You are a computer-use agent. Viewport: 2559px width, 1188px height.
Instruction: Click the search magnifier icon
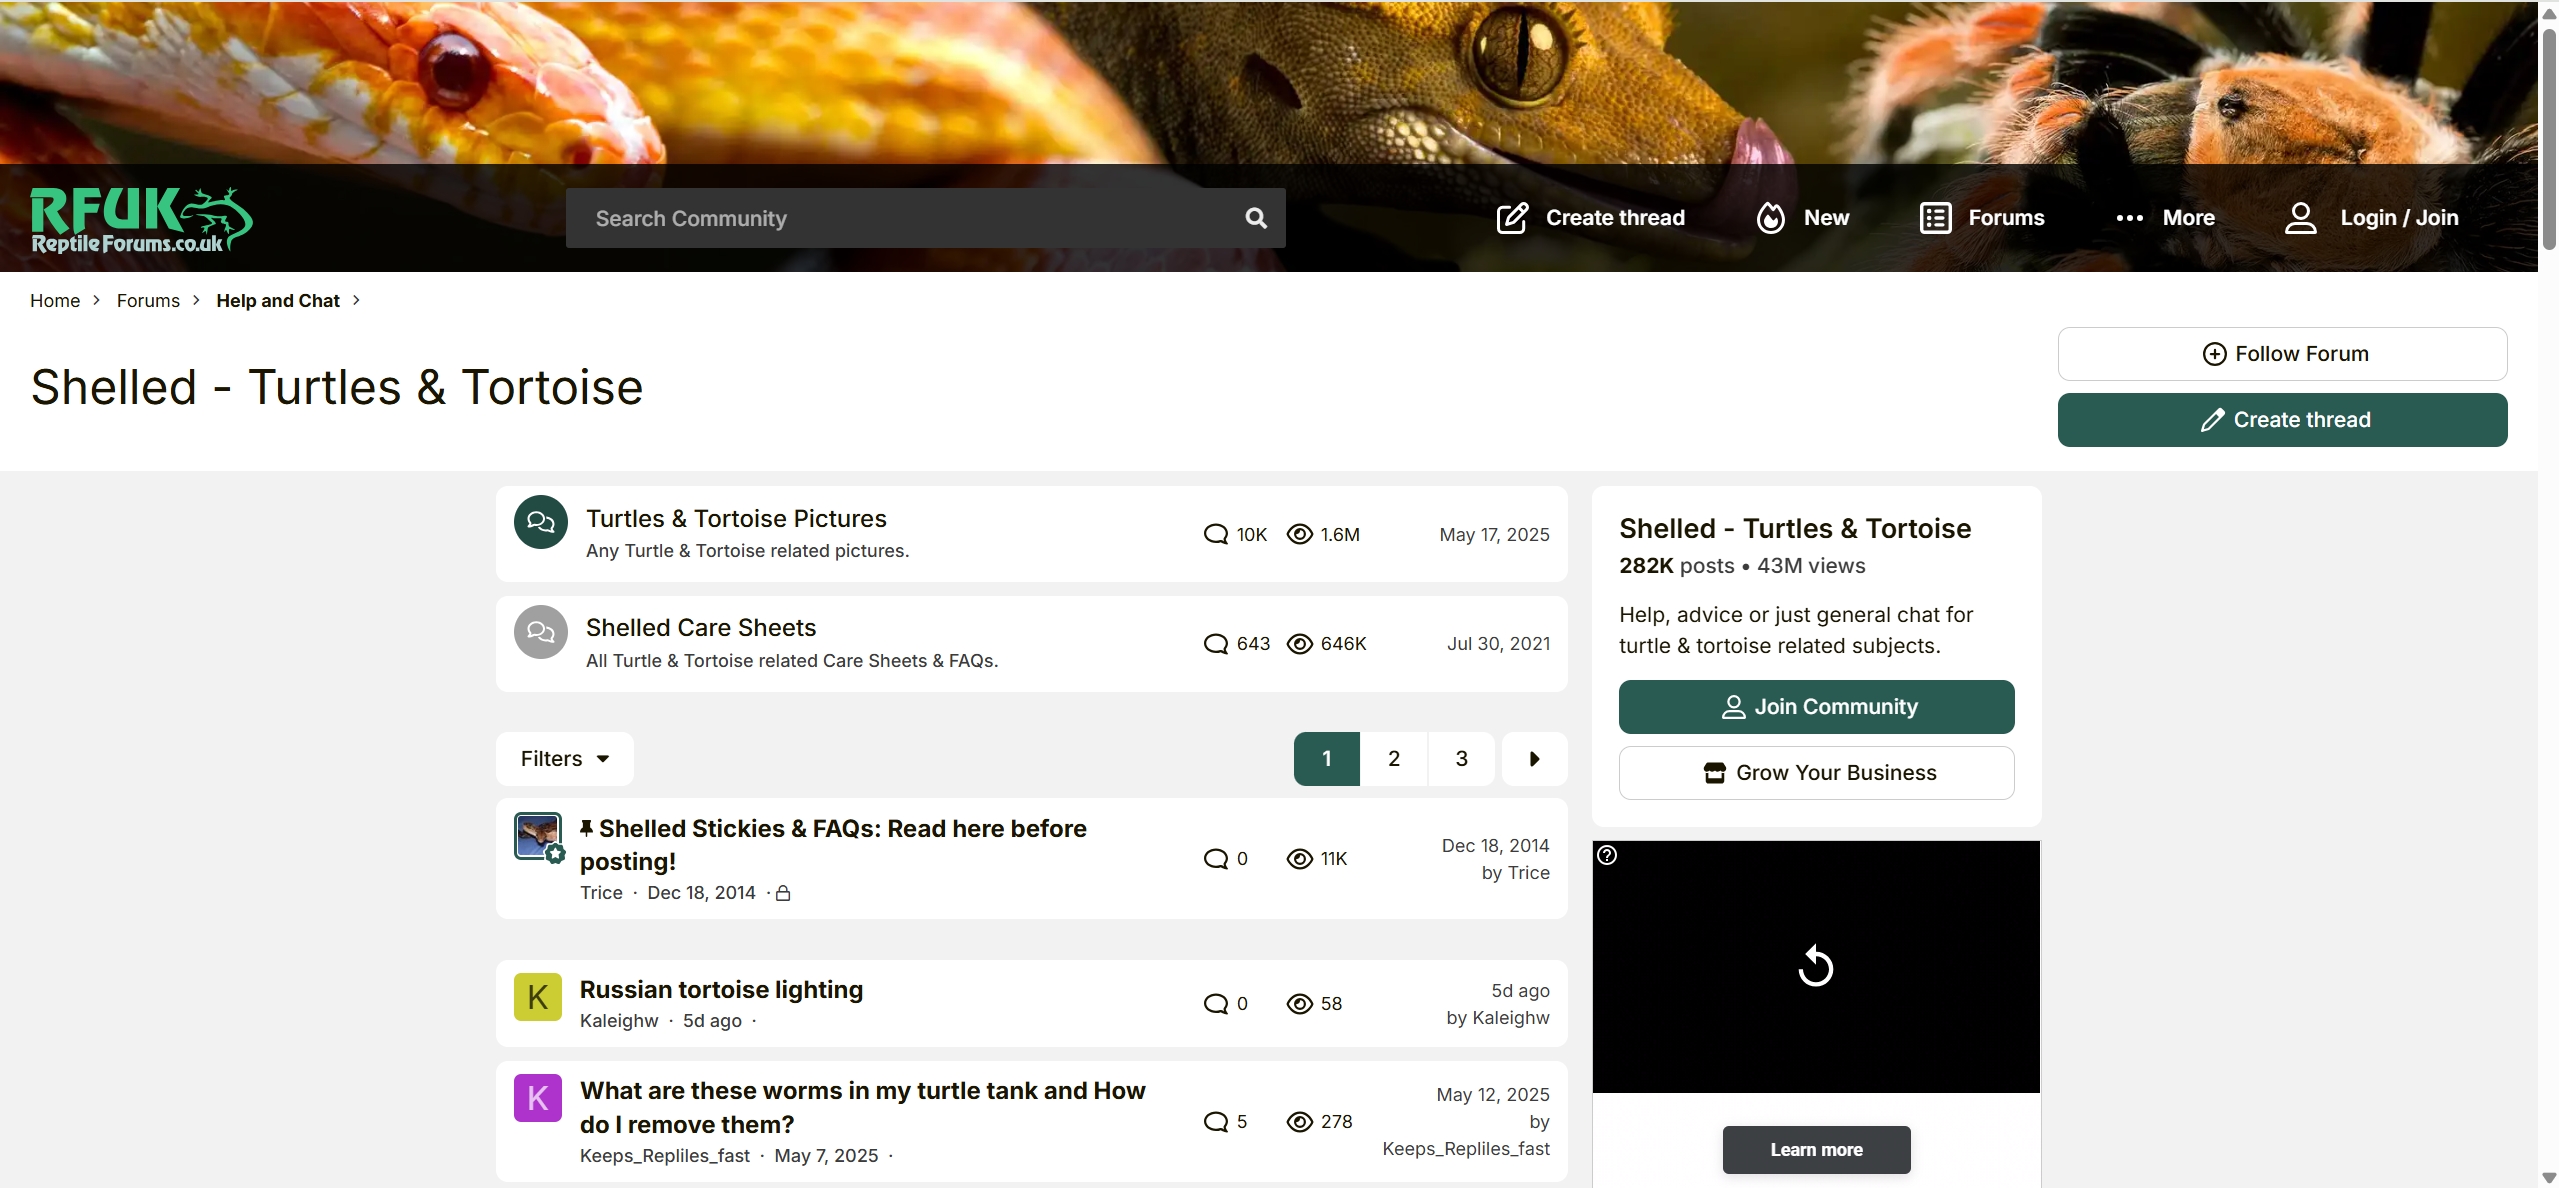coord(1256,217)
